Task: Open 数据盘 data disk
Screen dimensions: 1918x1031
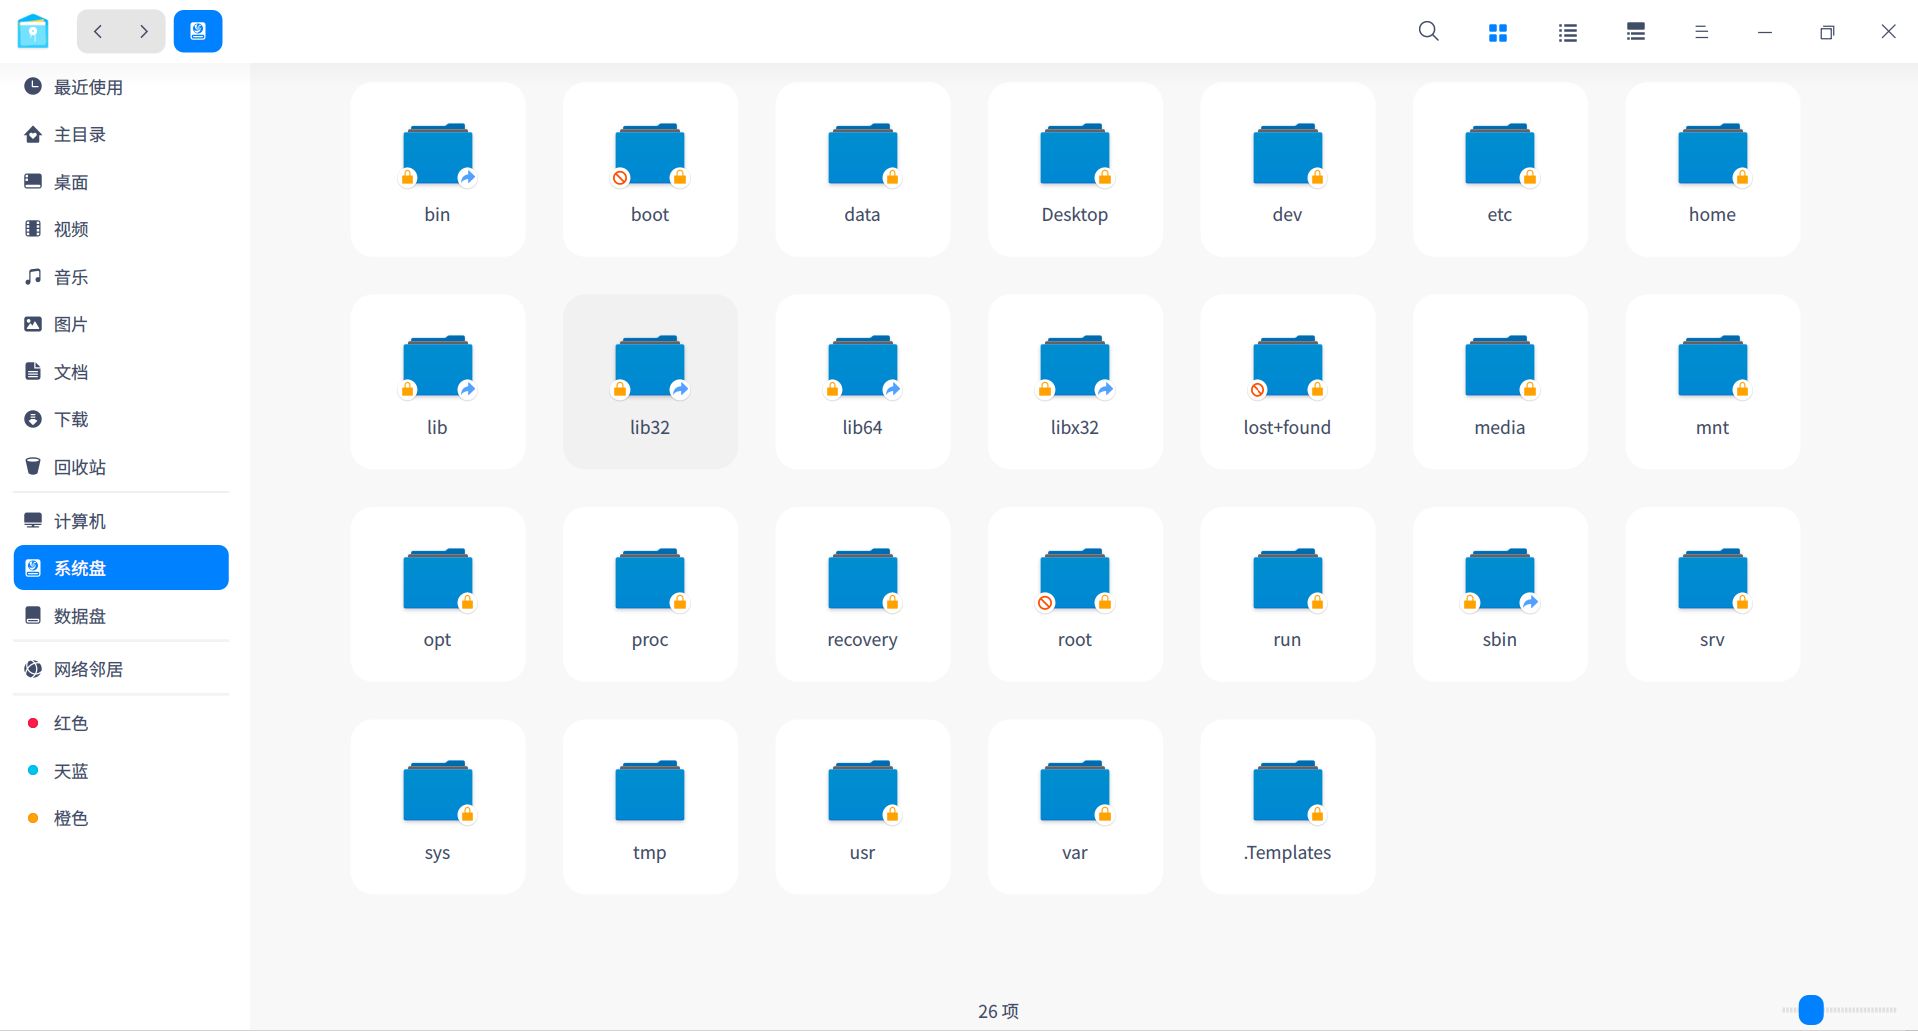Action: coord(79,616)
